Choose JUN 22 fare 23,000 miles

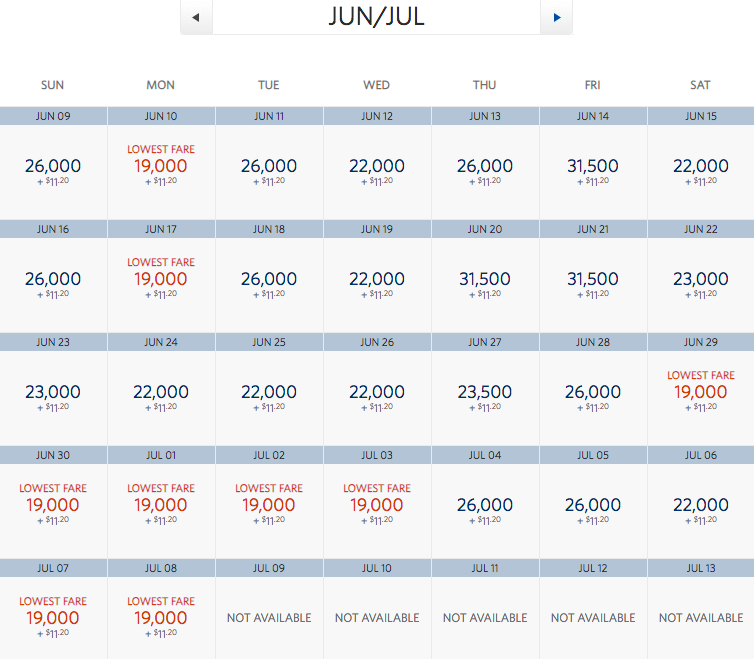(x=701, y=279)
